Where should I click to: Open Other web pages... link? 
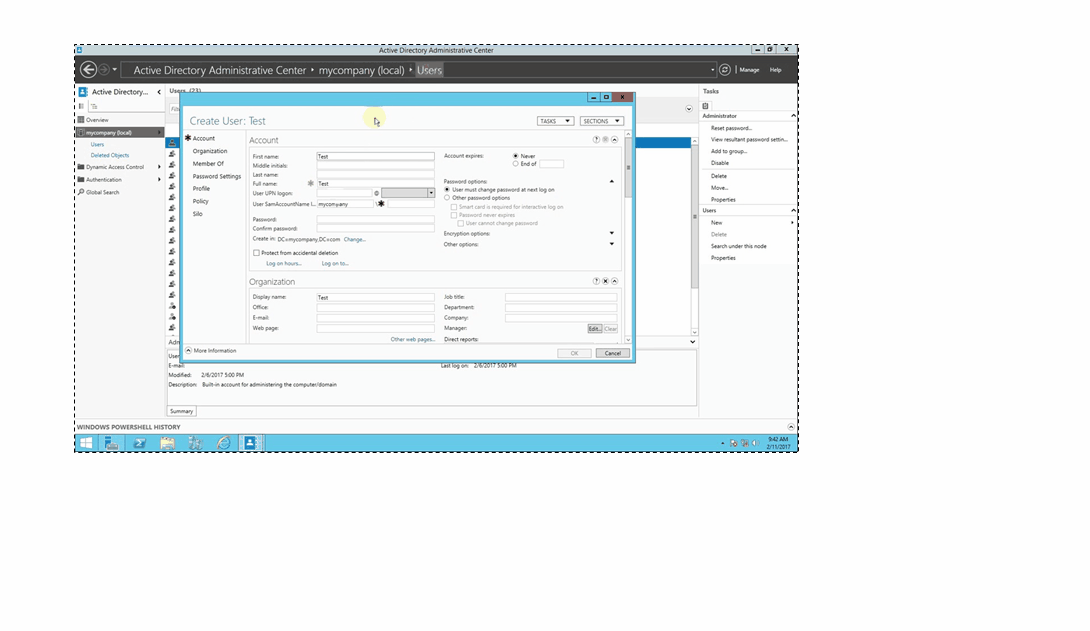pyautogui.click(x=413, y=339)
